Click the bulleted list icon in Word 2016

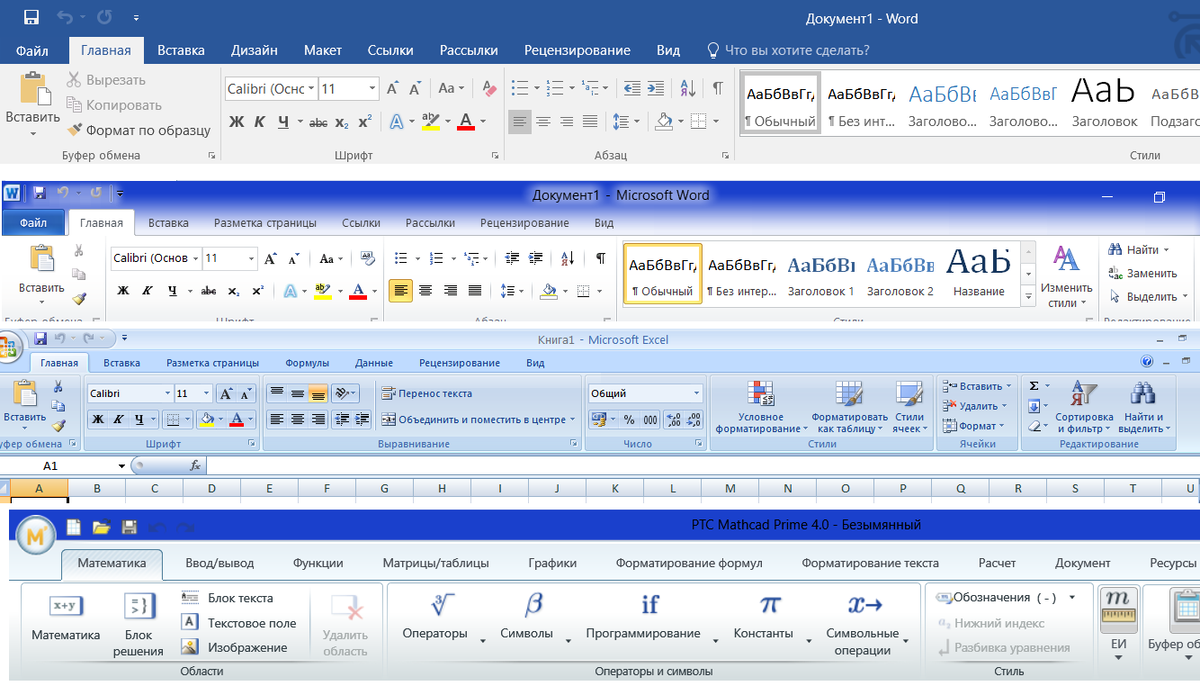[520, 89]
